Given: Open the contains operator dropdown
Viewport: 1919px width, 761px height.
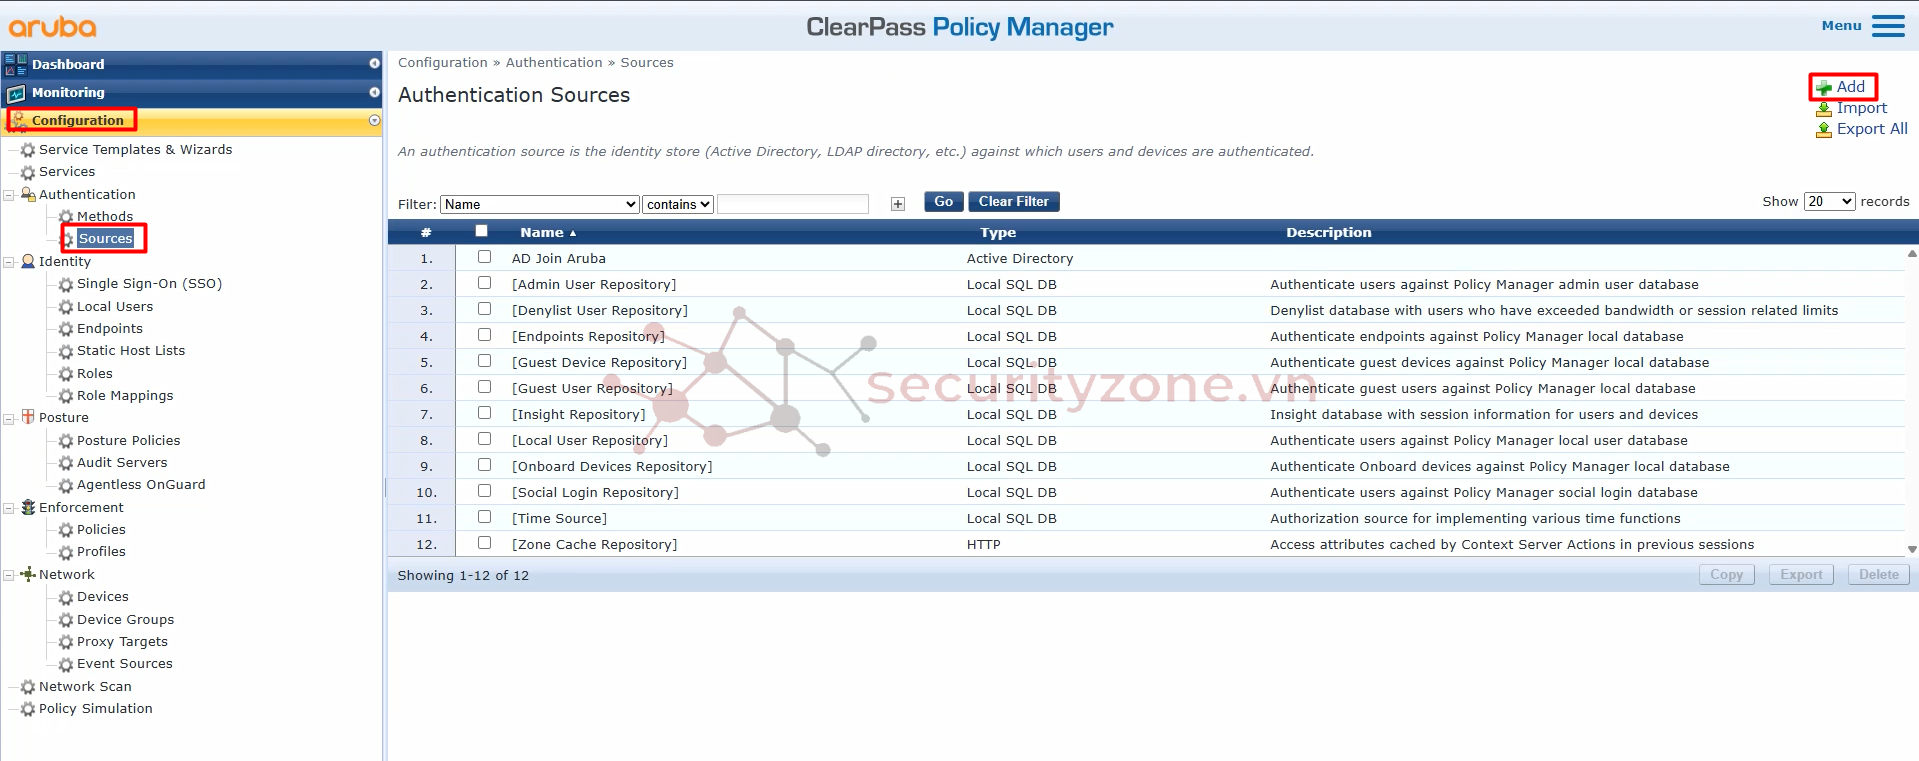Looking at the screenshot, I should point(678,204).
